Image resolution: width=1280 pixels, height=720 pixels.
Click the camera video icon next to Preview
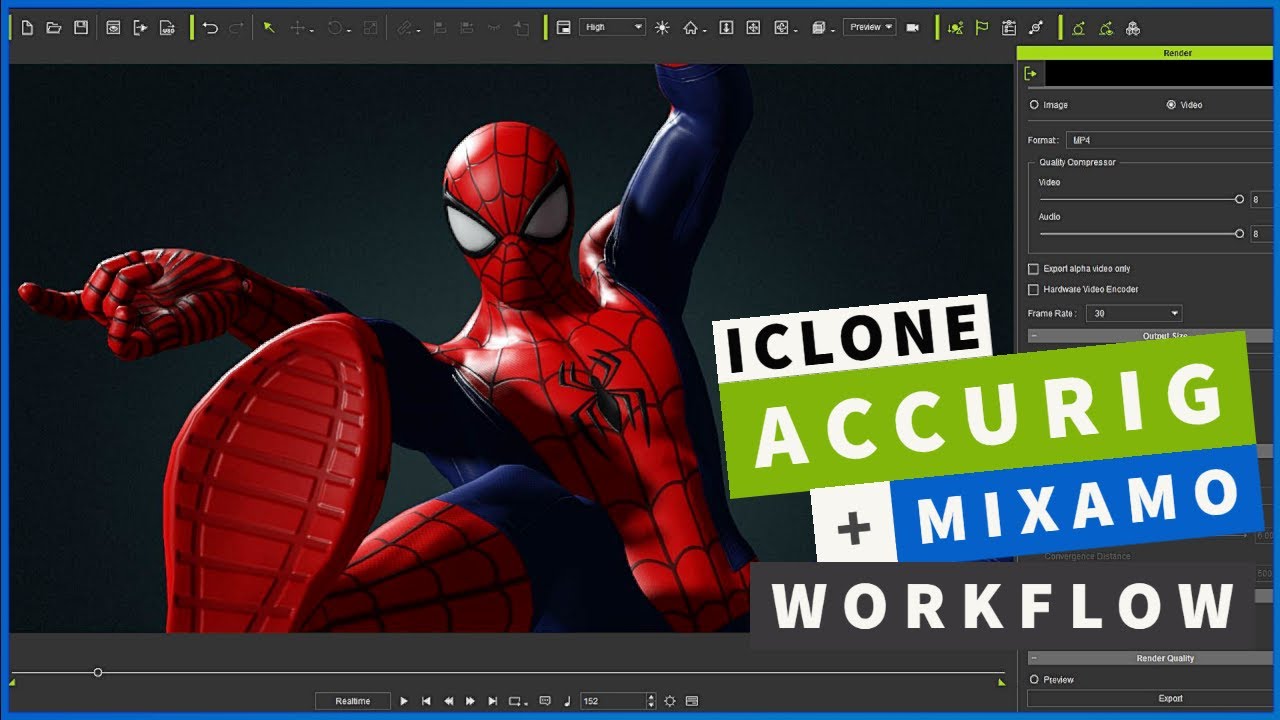point(912,28)
